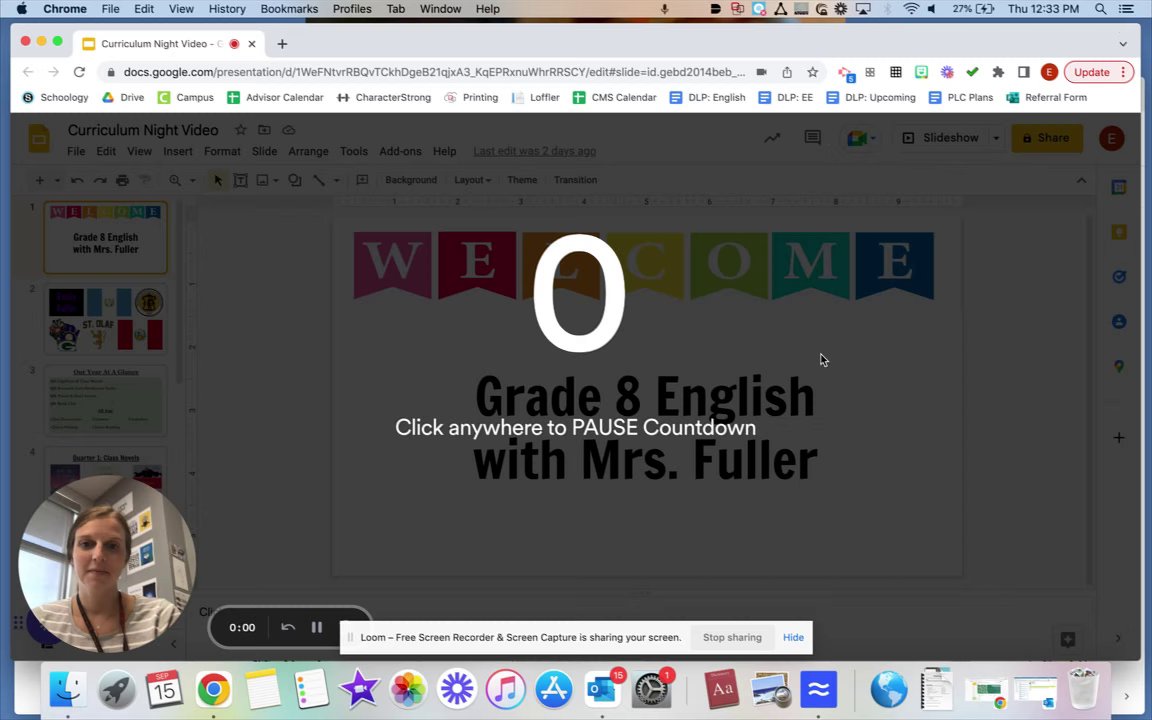Open Google Calendar side panel icon
Screen dimensions: 1152x720
coord(1119,187)
